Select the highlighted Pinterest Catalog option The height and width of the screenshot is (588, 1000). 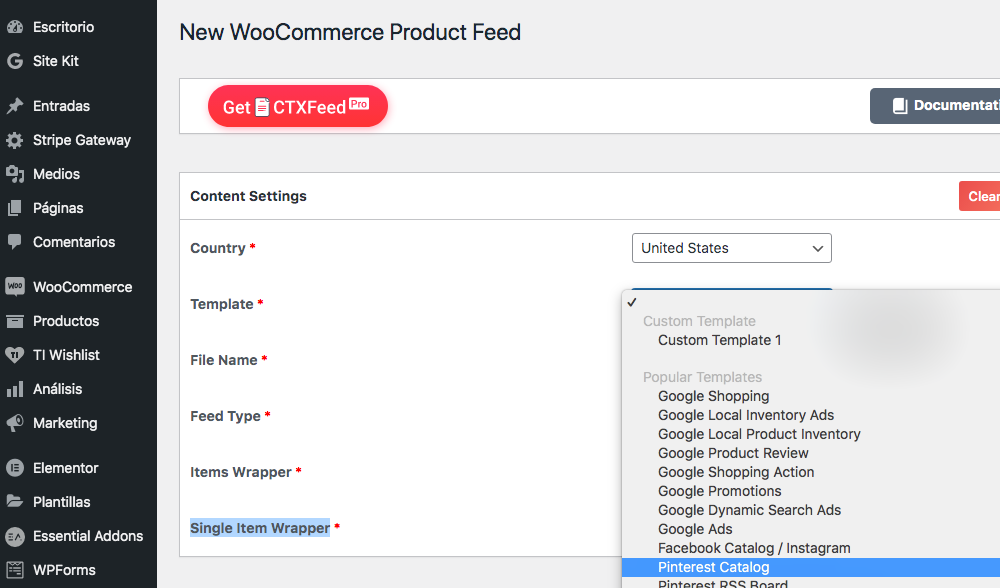pyautogui.click(x=811, y=567)
